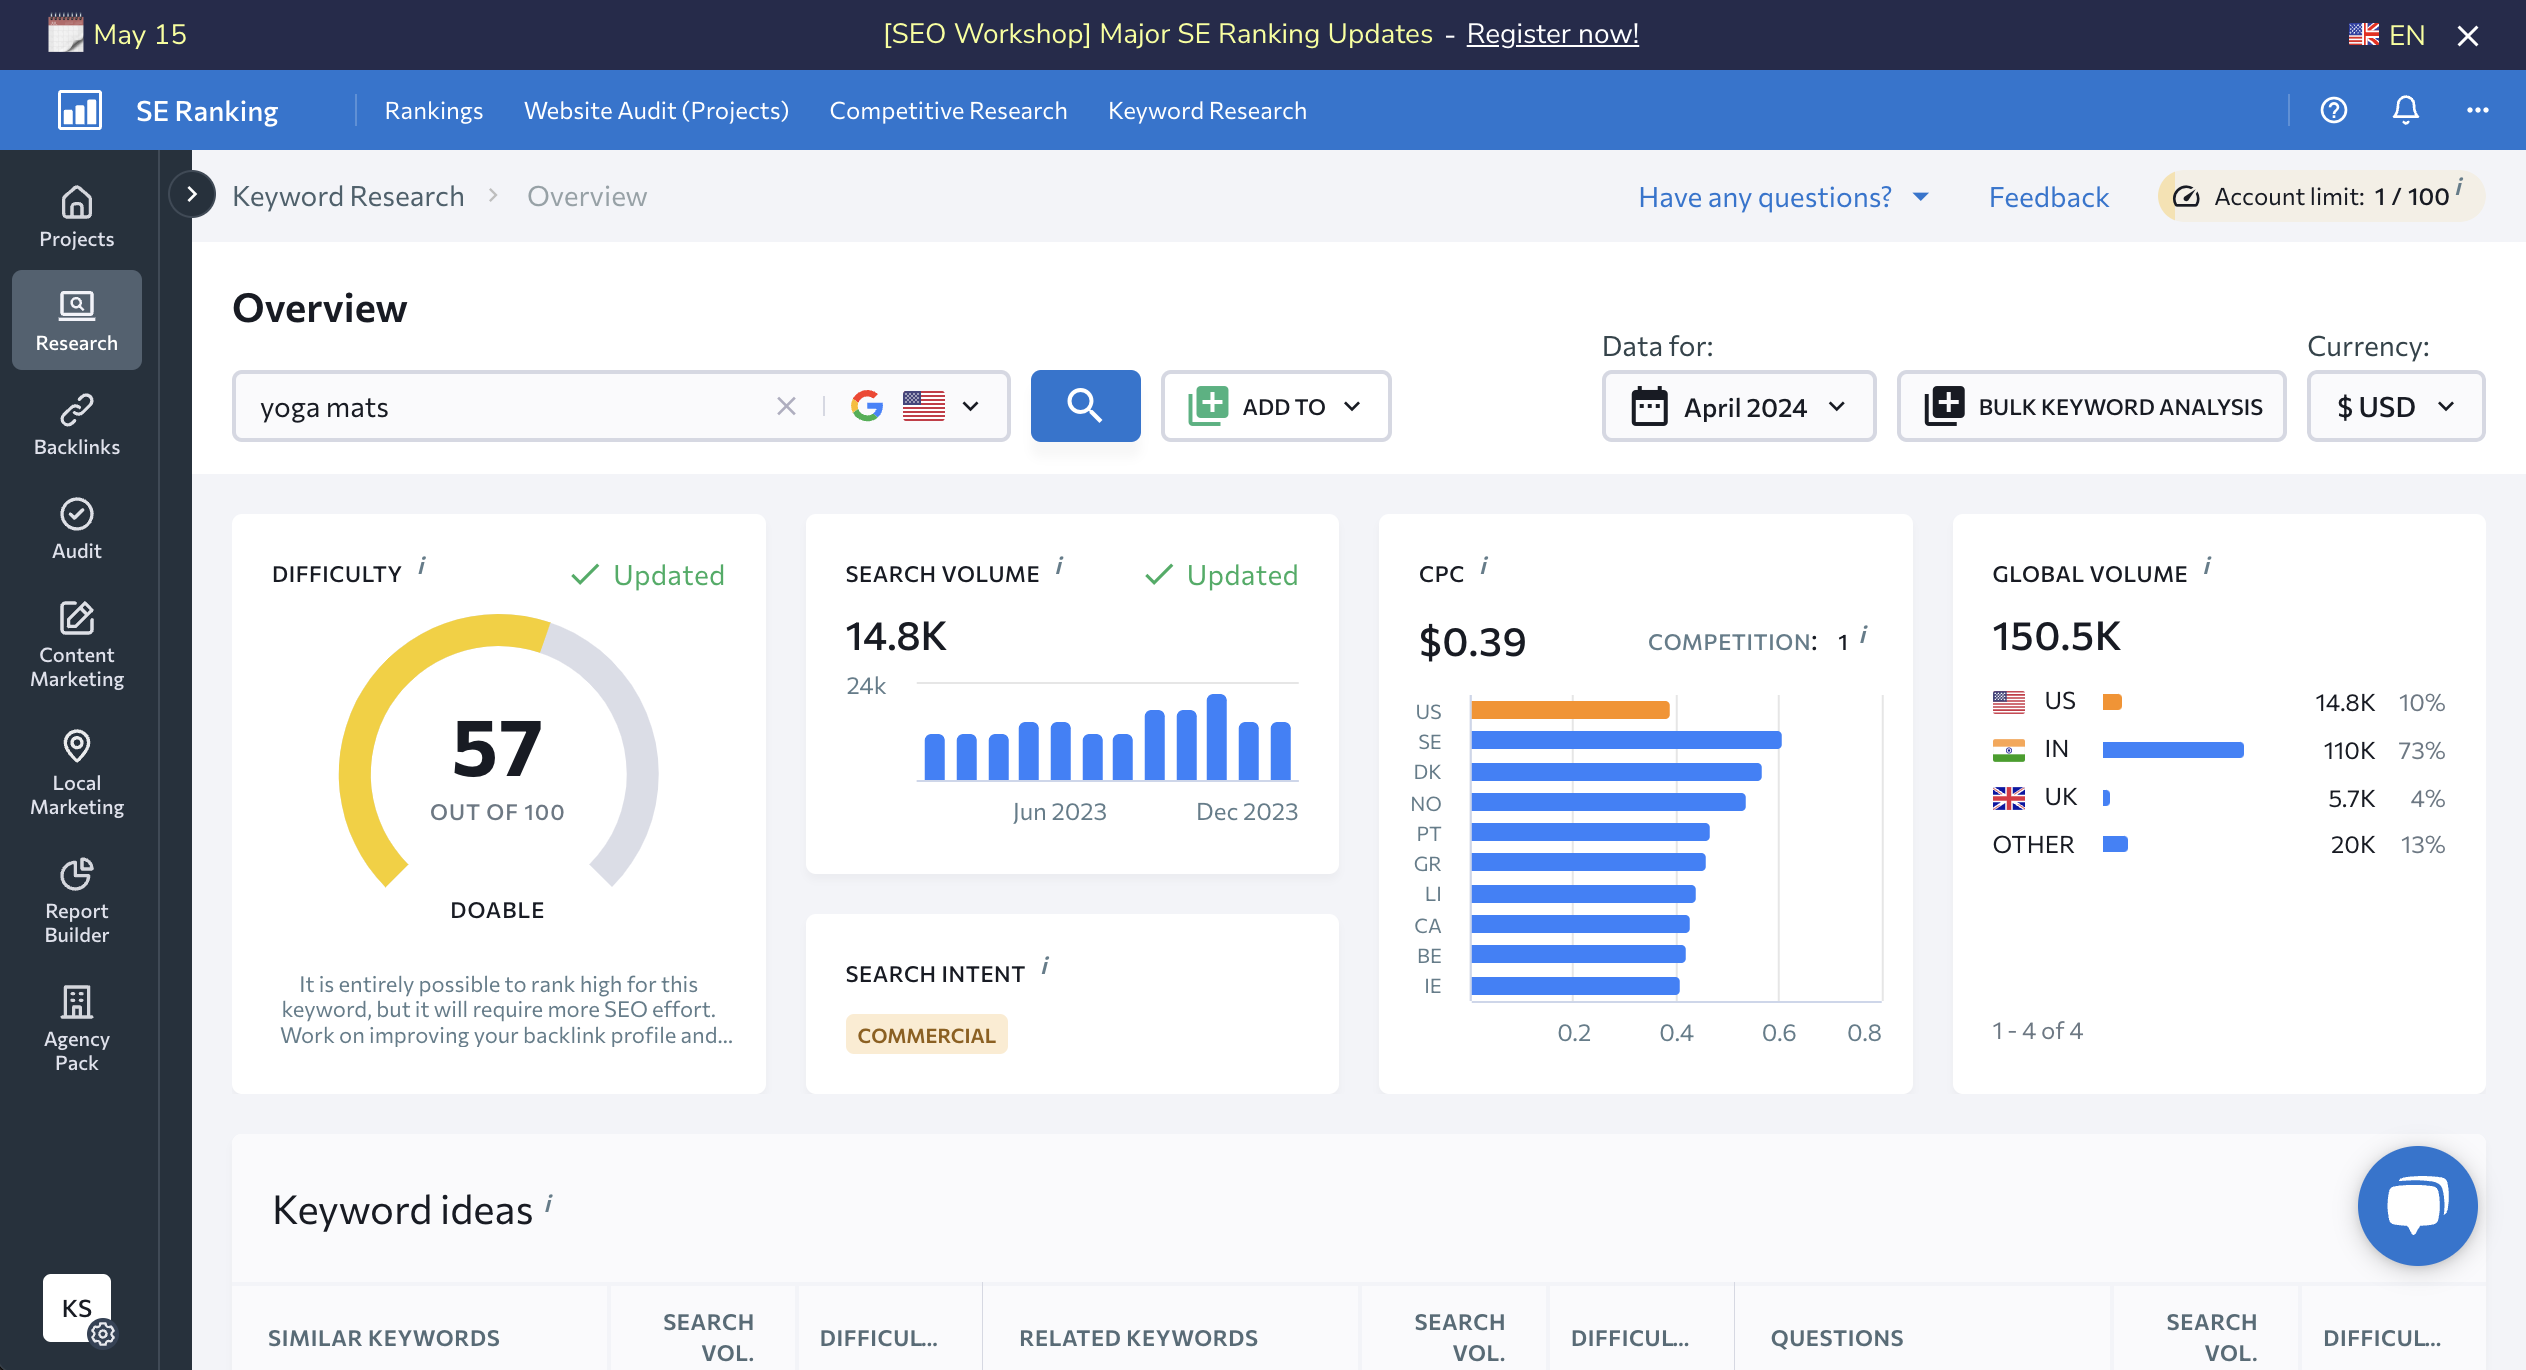Open Report Builder from sidebar
The image size is (2526, 1370).
pyautogui.click(x=76, y=901)
